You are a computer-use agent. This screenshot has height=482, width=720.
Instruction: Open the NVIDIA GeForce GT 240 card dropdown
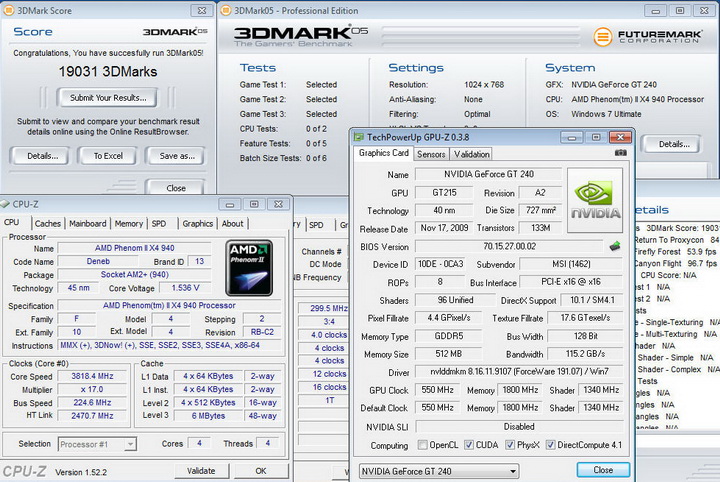pyautogui.click(x=439, y=471)
